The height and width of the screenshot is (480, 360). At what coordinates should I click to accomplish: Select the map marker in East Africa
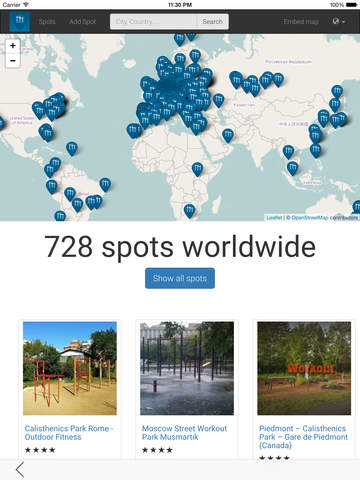197,169
